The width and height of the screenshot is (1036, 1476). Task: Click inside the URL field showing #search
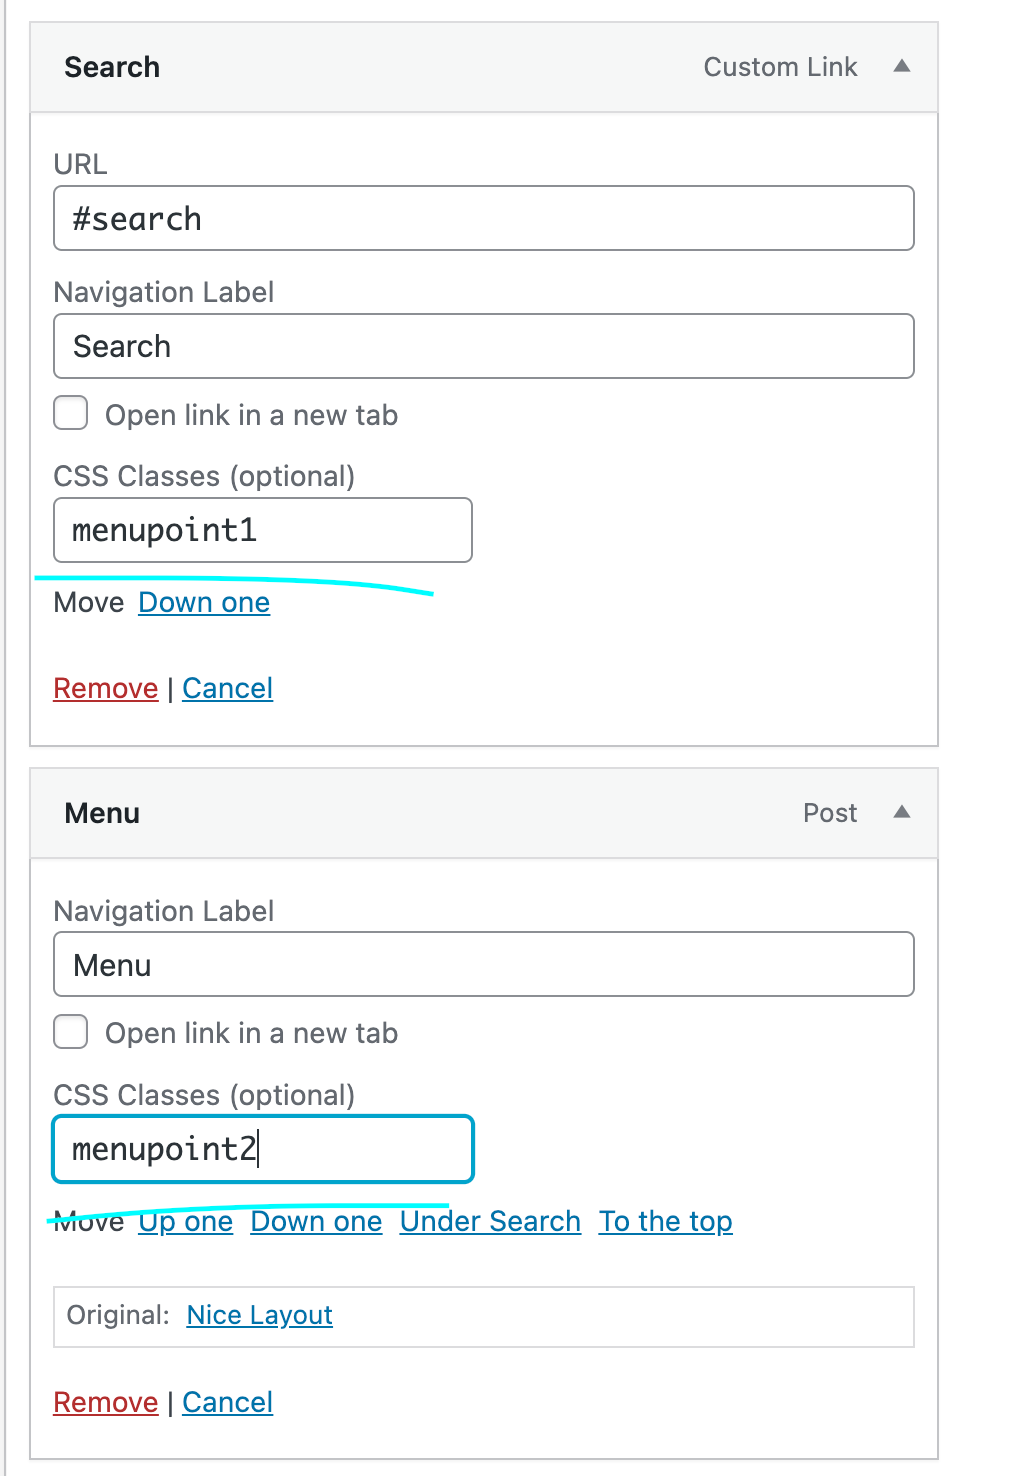click(x=484, y=218)
